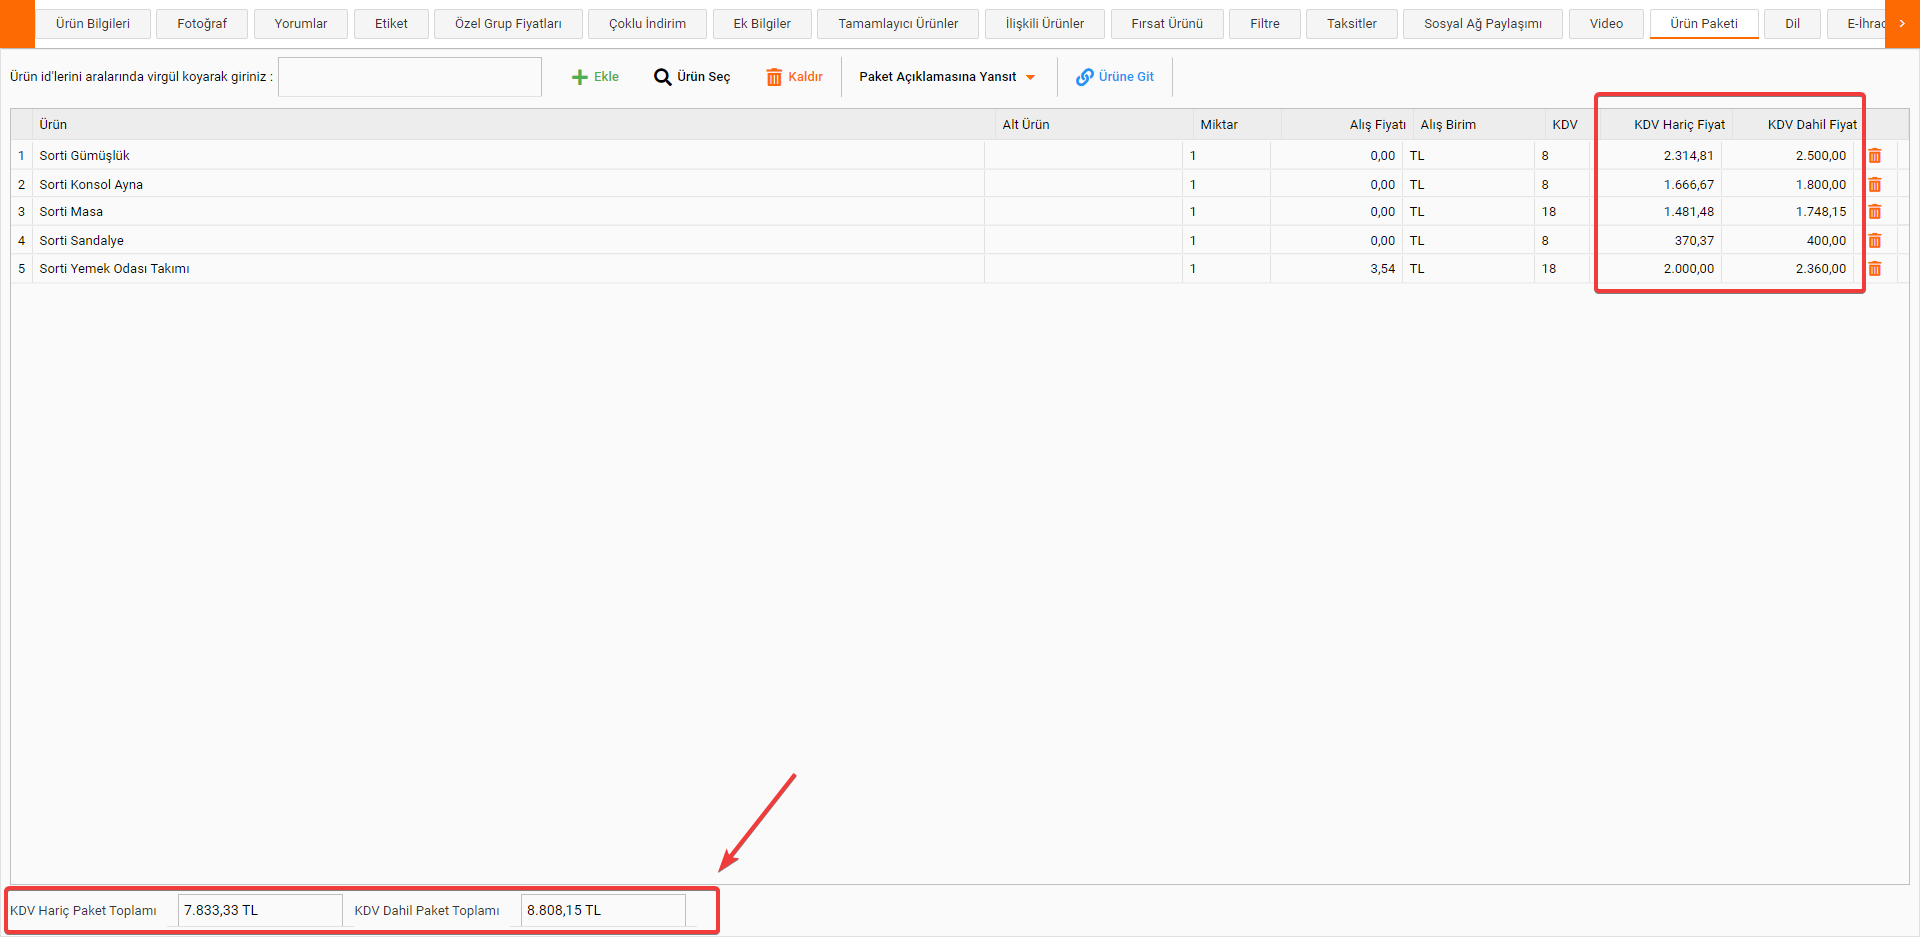Switch to the Ürün Bilgileri tab
Screen dimensions: 1920x937
[x=93, y=24]
